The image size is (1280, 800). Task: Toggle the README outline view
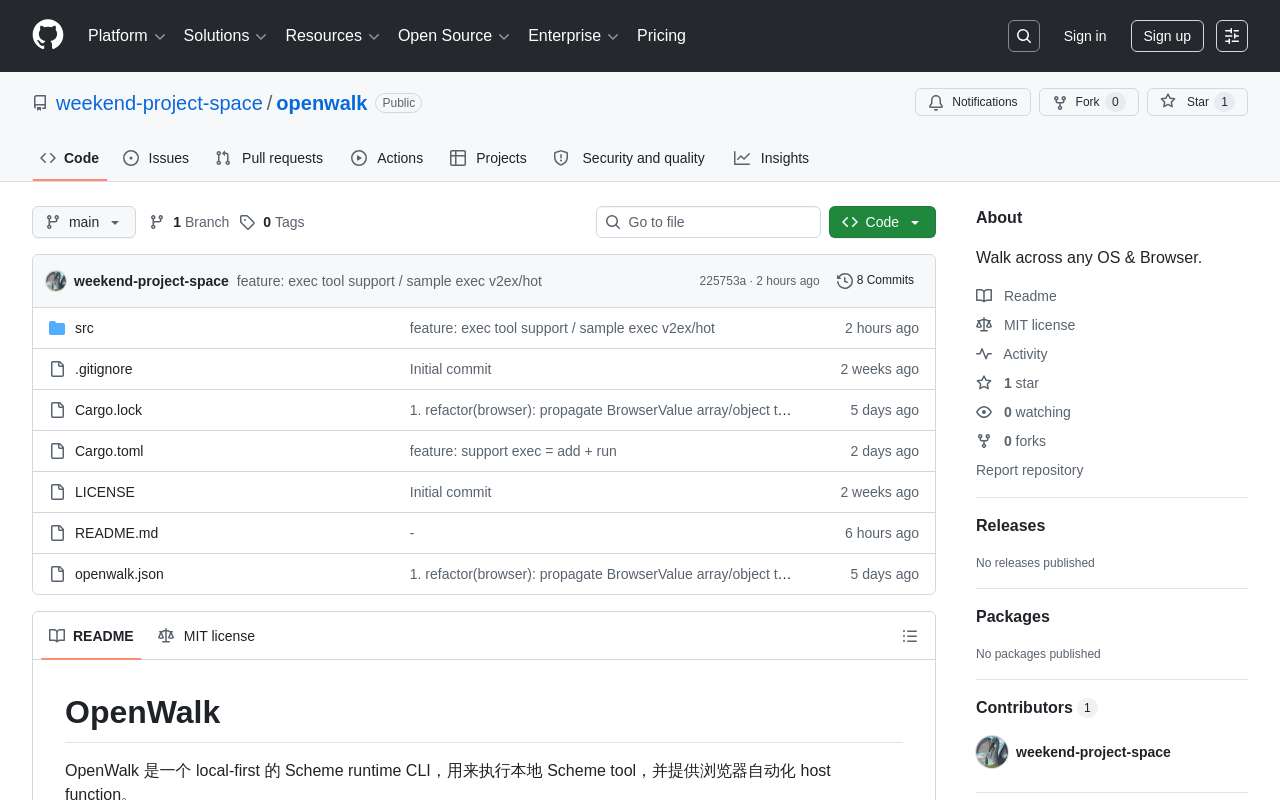tap(910, 636)
